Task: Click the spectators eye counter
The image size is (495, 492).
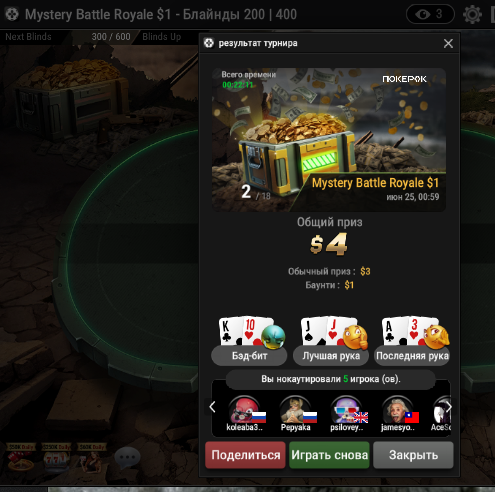Action: point(430,14)
